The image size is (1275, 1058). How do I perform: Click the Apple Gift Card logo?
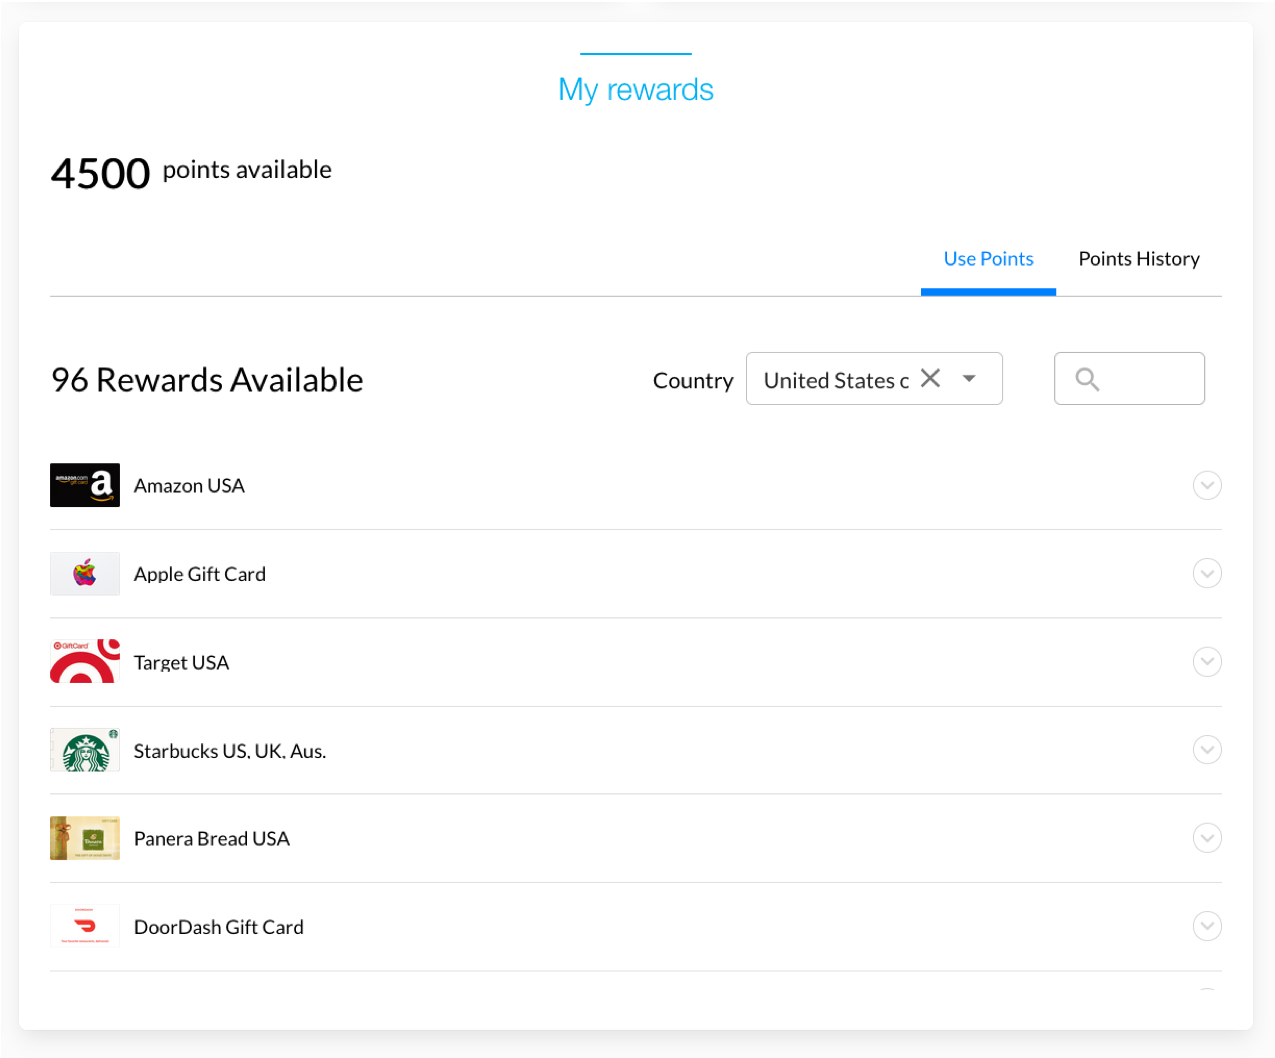(85, 574)
